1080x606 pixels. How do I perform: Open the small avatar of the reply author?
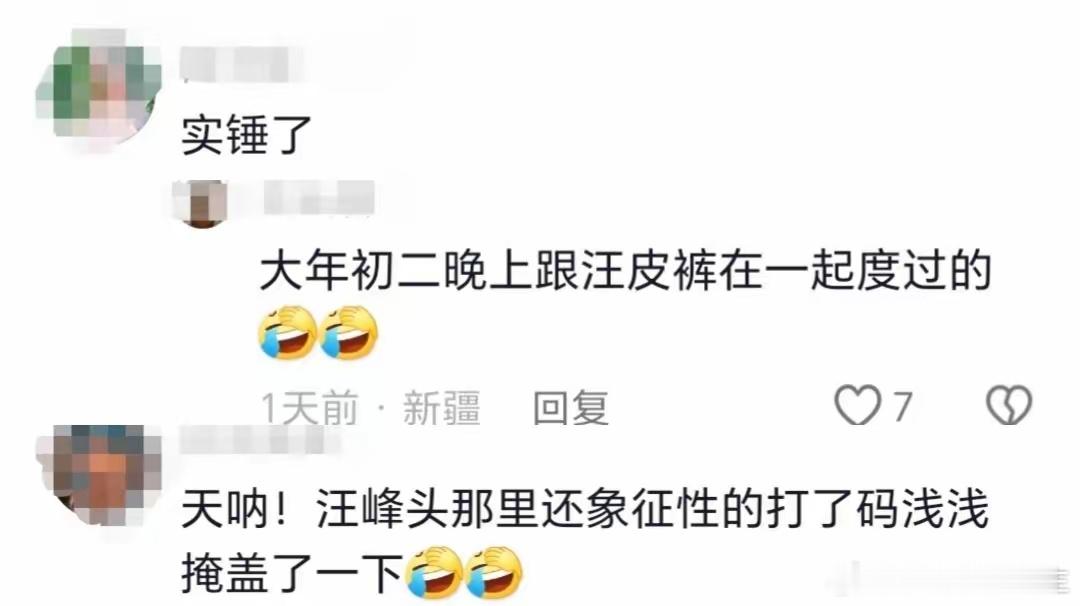[201, 203]
